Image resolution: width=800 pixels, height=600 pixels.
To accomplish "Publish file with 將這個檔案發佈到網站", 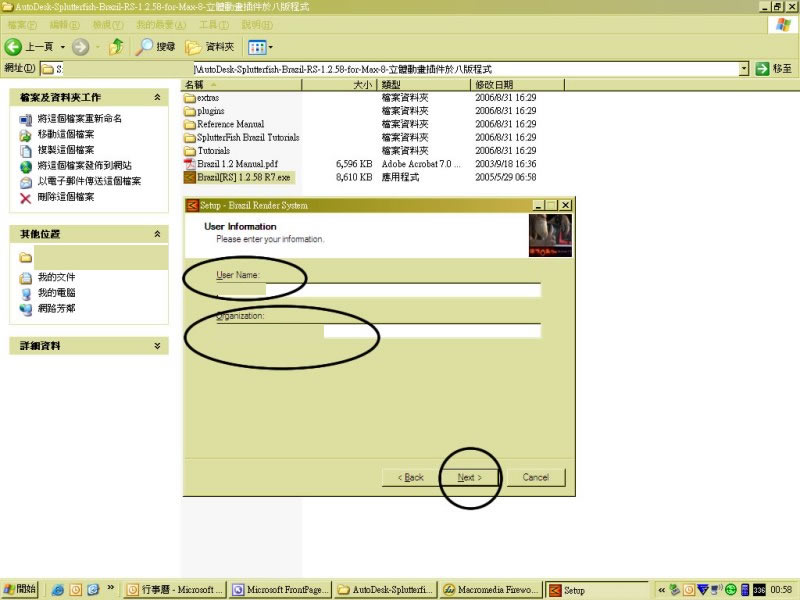I will click(x=84, y=165).
